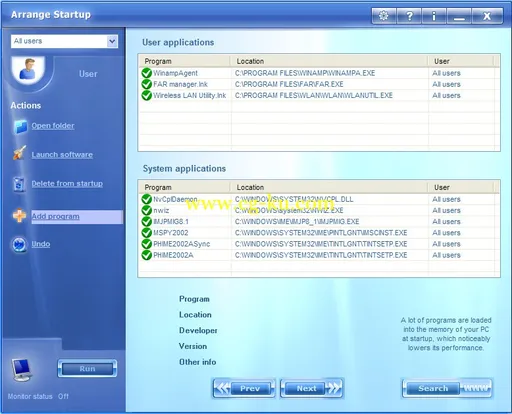Sort user applications by User column header
512x414 pixels.
coord(461,61)
